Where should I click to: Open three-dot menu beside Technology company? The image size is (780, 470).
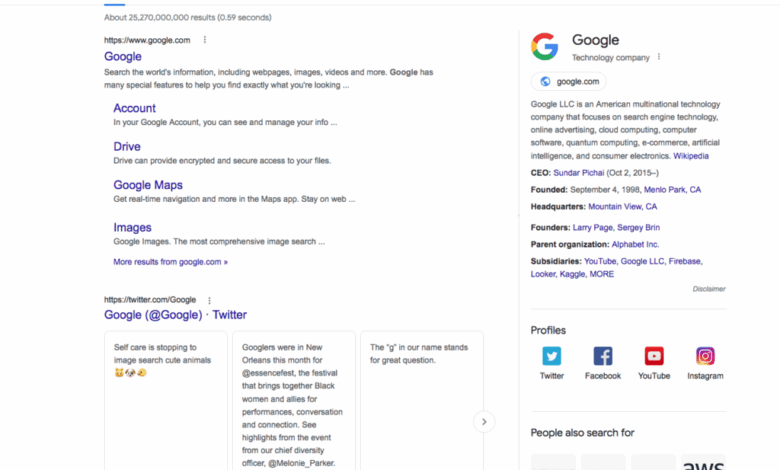click(659, 57)
